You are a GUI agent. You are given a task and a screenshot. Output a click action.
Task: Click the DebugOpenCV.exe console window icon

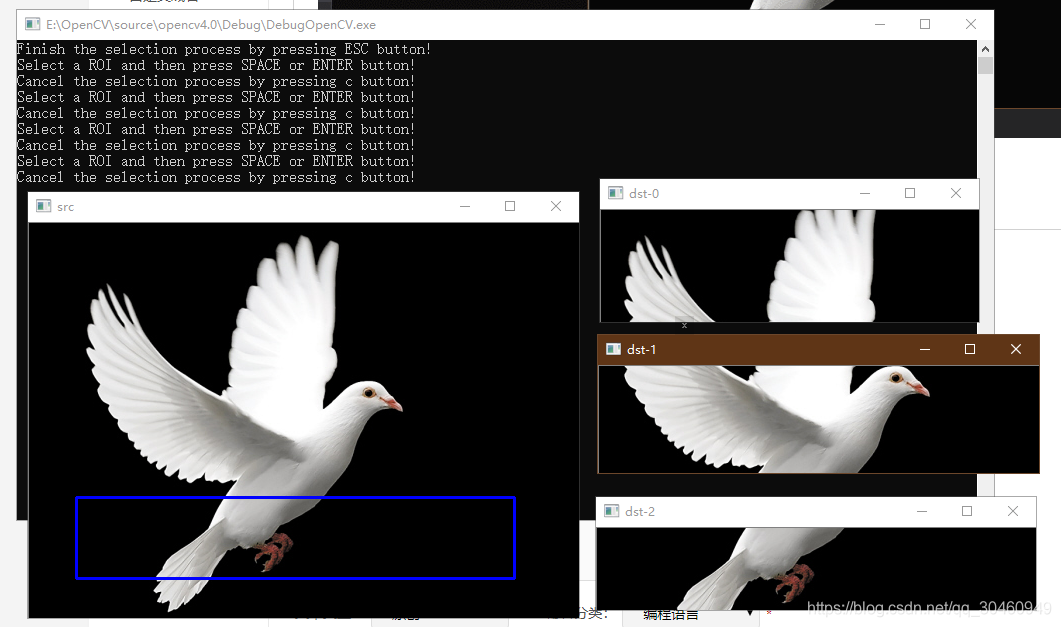tap(31, 24)
